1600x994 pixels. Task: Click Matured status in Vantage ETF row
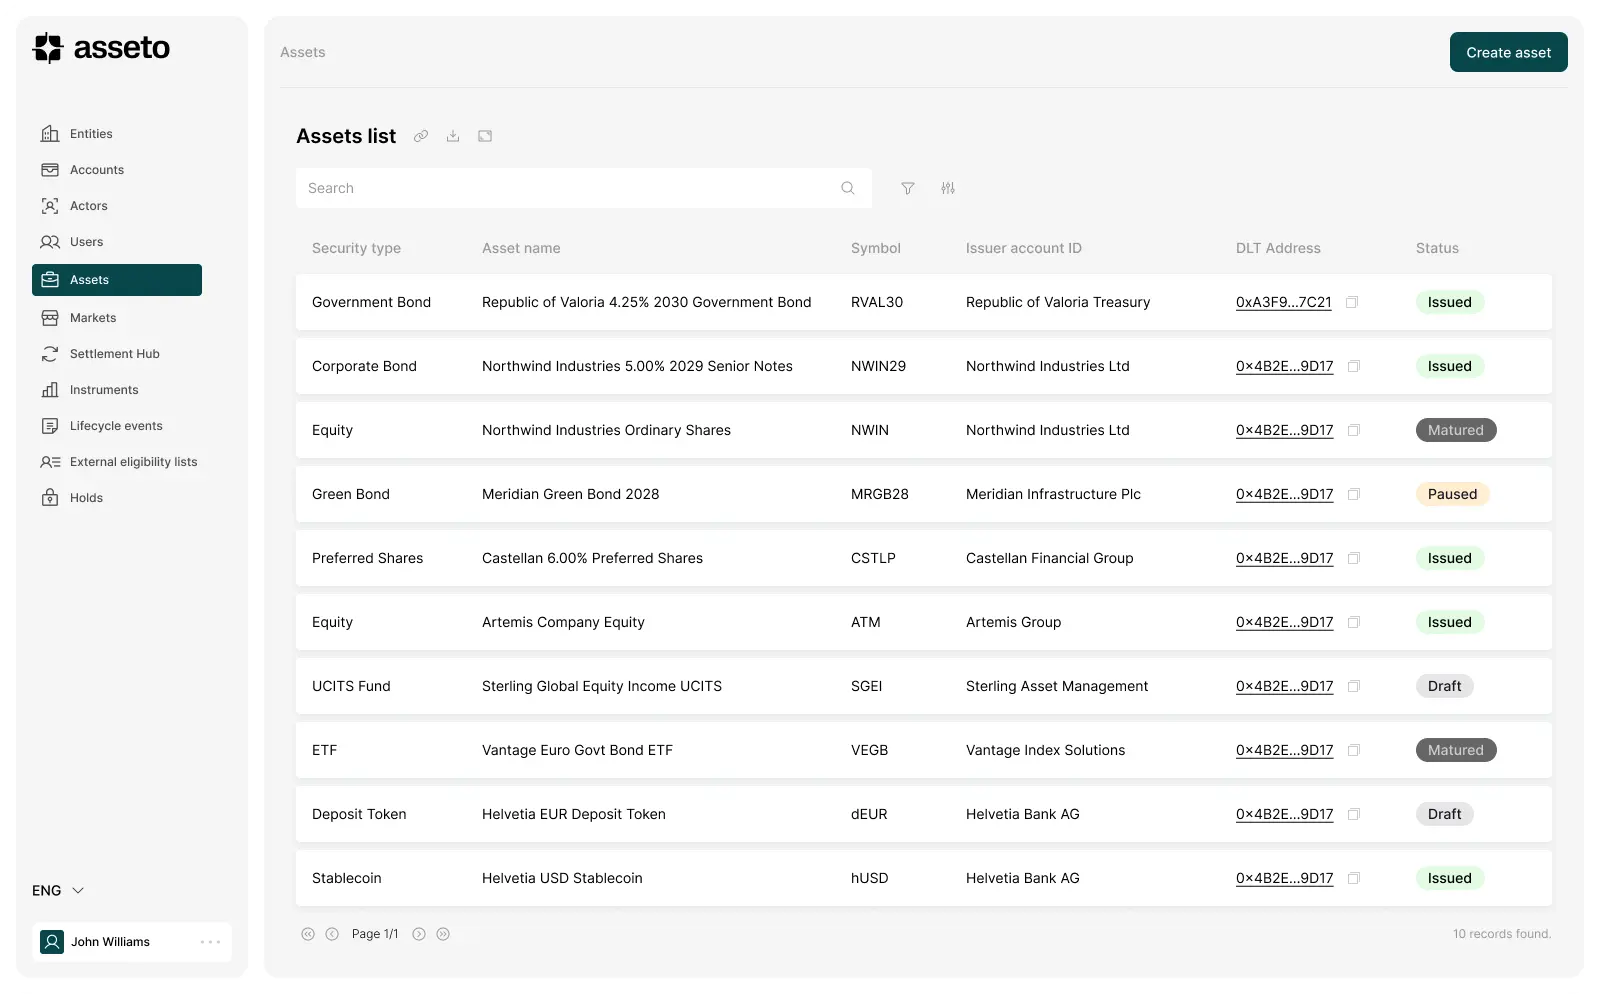[1456, 750]
